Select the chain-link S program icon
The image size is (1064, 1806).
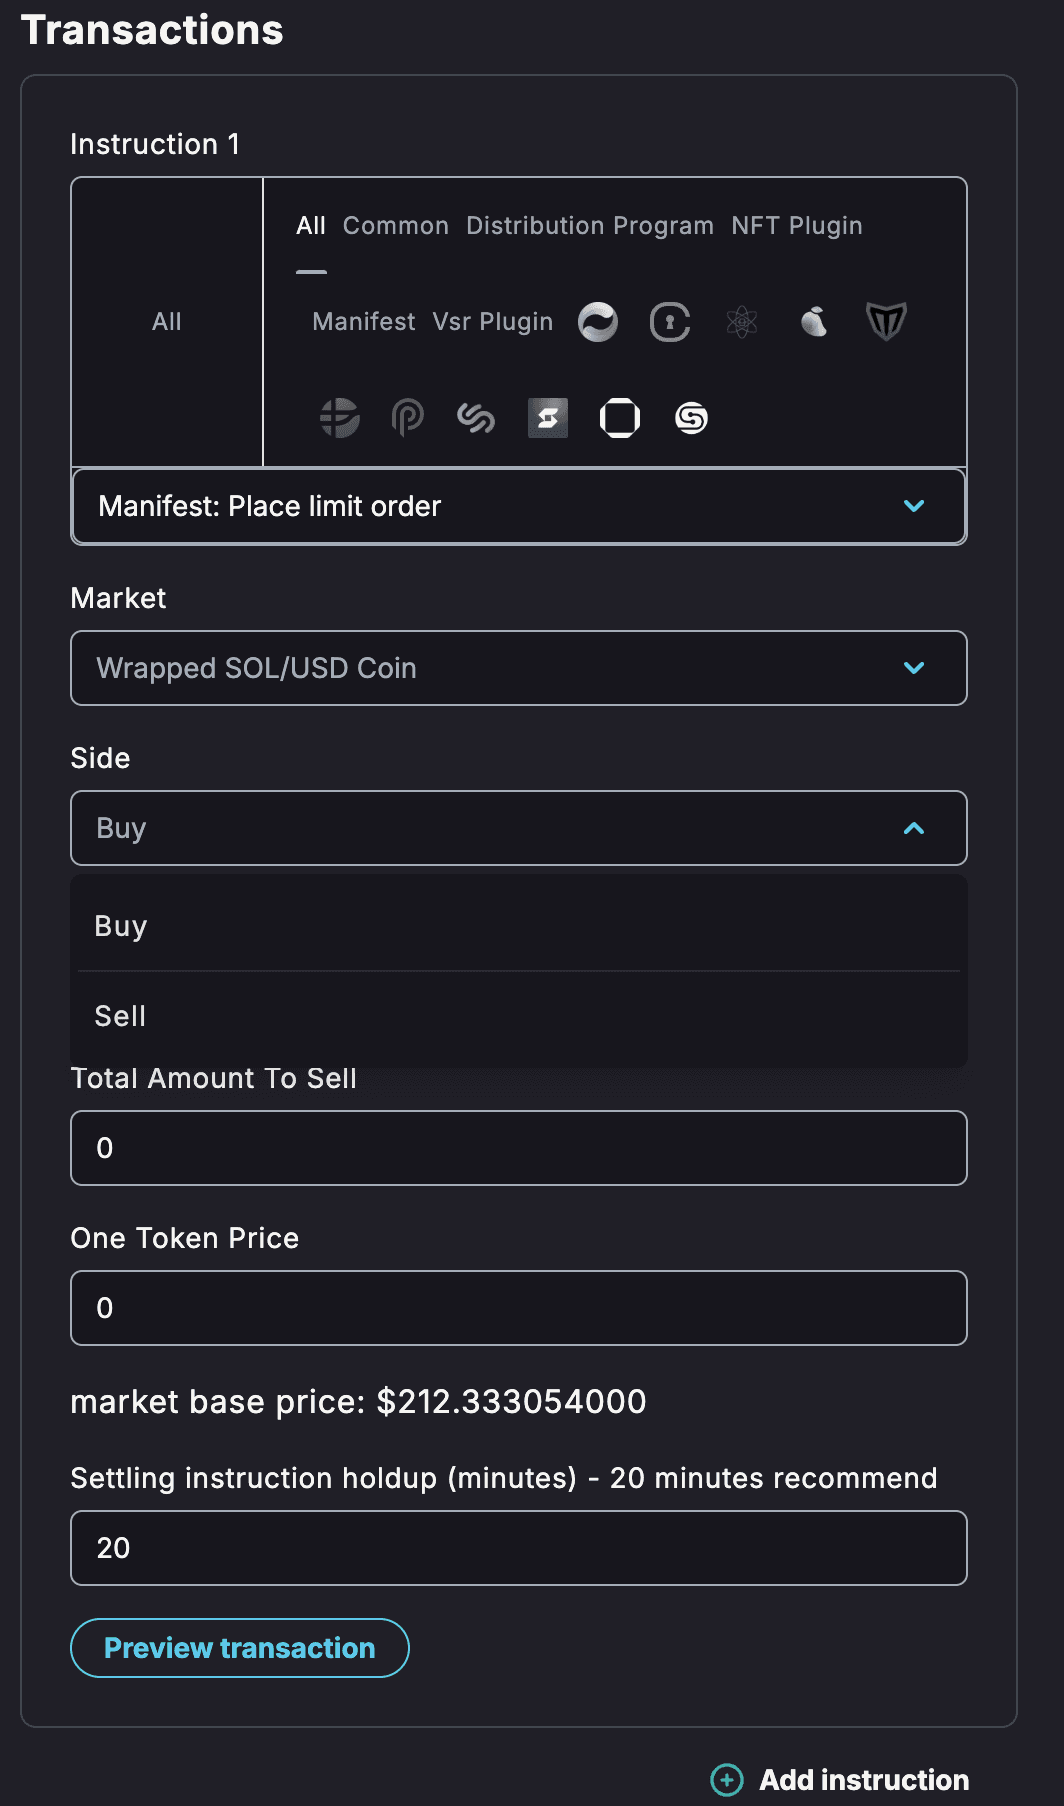[476, 418]
